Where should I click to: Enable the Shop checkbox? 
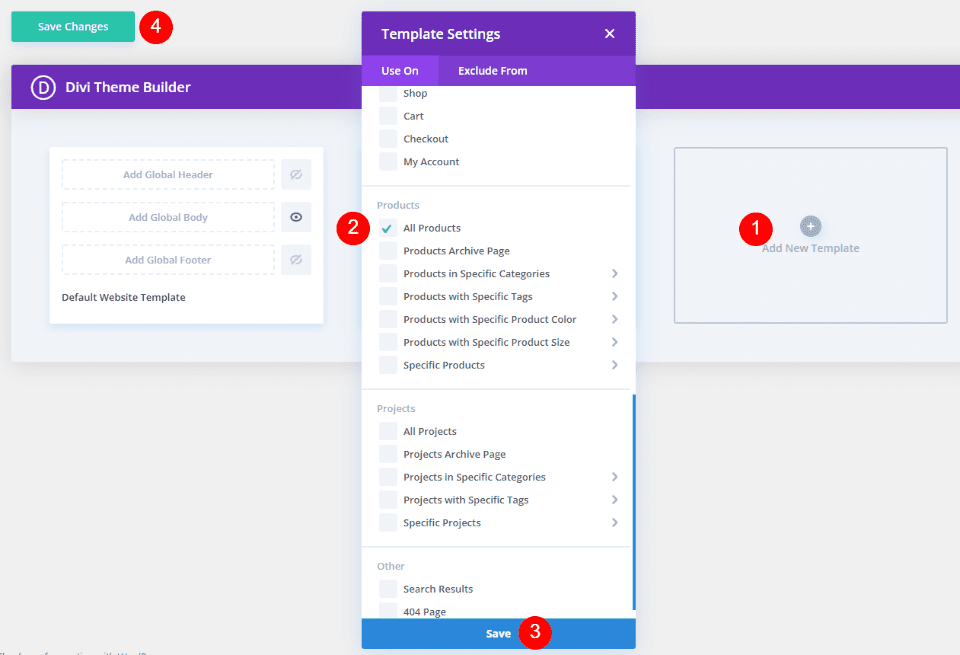click(x=387, y=93)
